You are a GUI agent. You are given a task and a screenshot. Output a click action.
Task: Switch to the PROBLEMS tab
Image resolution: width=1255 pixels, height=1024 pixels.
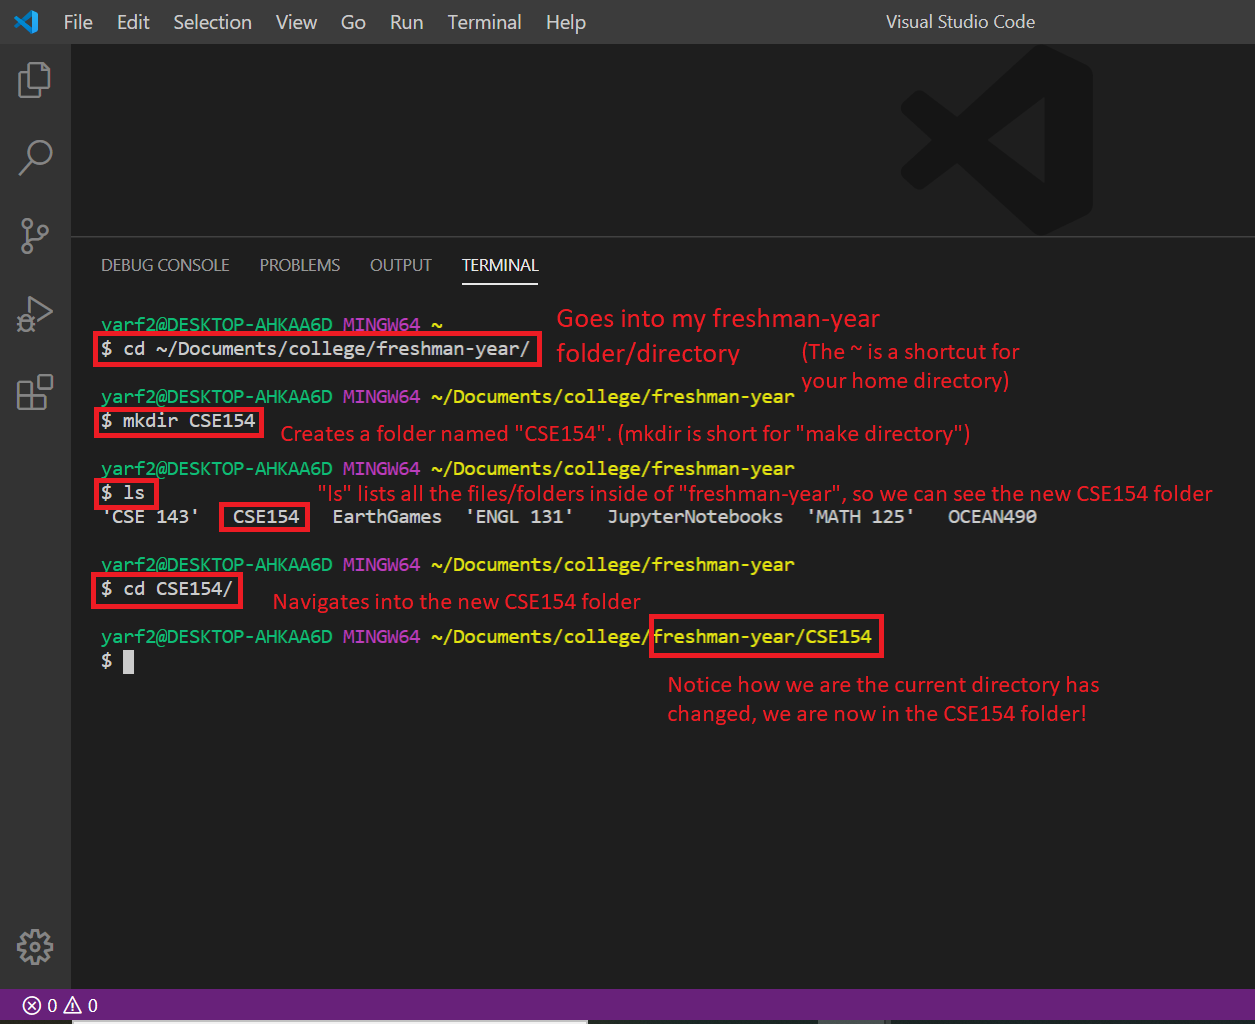tap(299, 265)
